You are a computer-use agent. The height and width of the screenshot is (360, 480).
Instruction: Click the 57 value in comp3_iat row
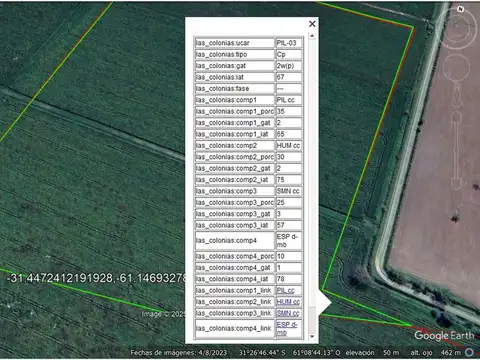289,225
